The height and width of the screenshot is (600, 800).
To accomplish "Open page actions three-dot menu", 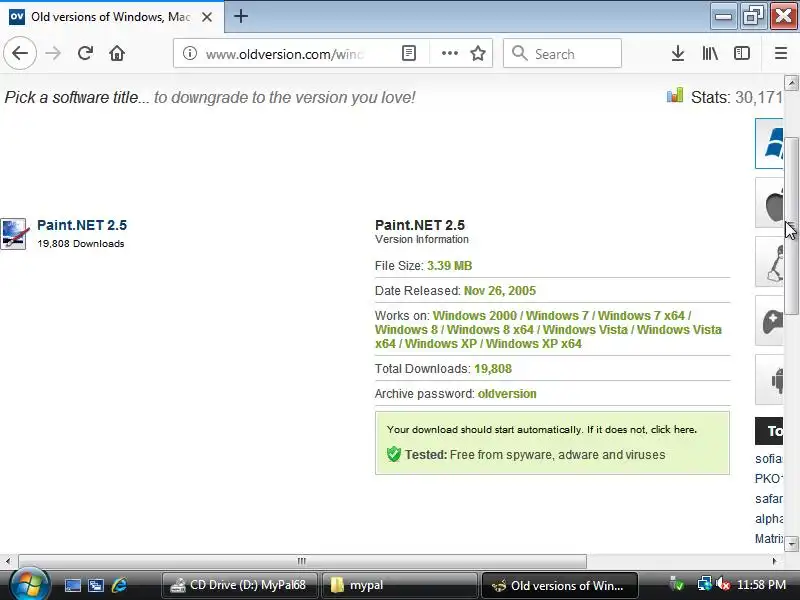I will pos(449,53).
